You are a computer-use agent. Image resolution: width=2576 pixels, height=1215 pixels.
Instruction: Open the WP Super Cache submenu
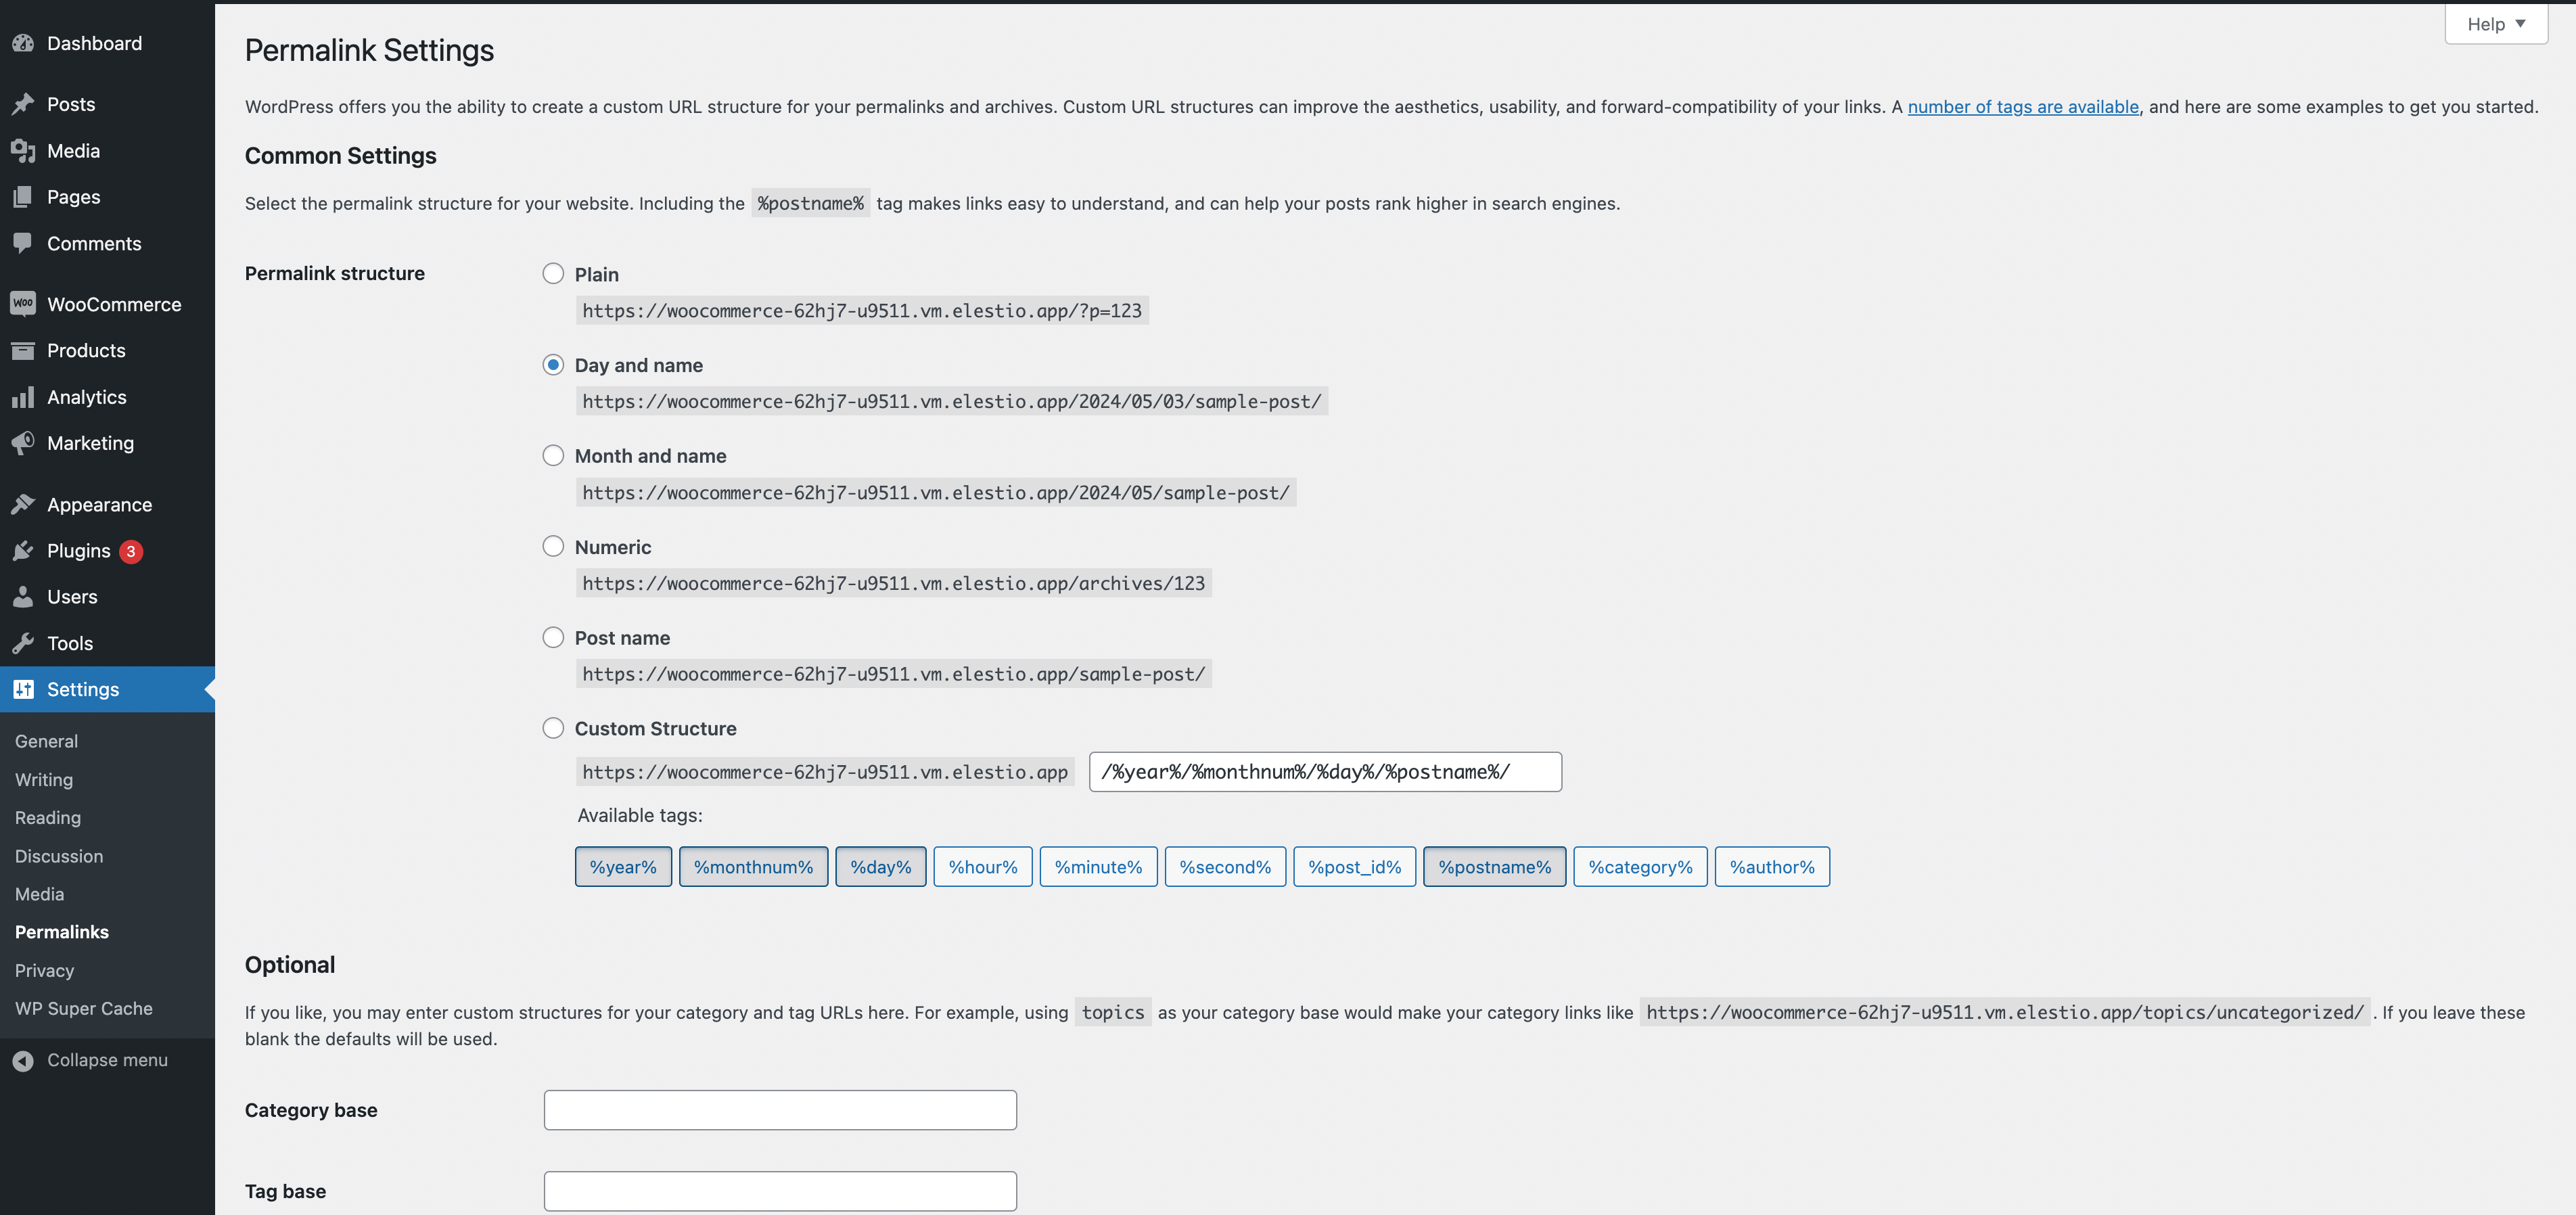(x=84, y=1009)
